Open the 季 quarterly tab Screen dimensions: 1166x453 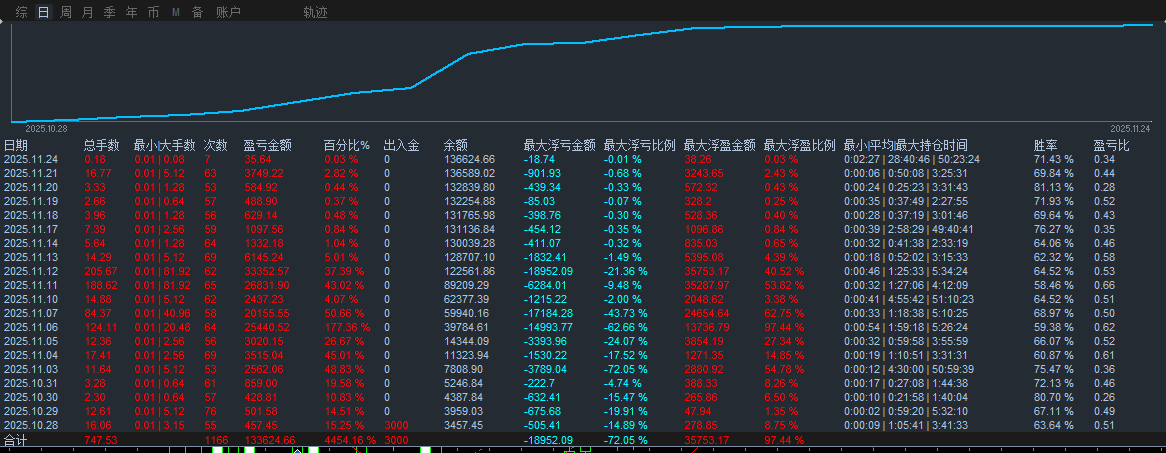click(109, 12)
